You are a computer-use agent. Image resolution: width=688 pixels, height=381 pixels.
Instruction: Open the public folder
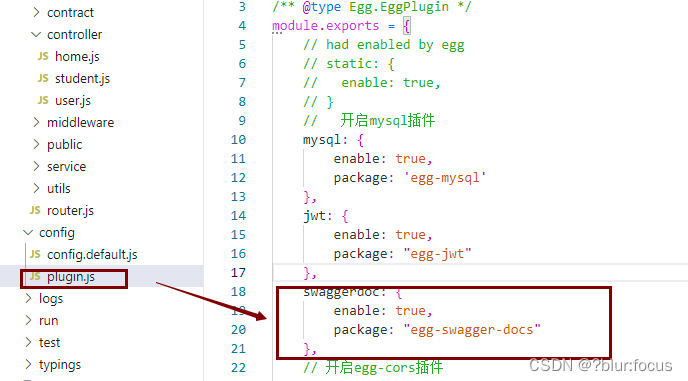tap(64, 144)
